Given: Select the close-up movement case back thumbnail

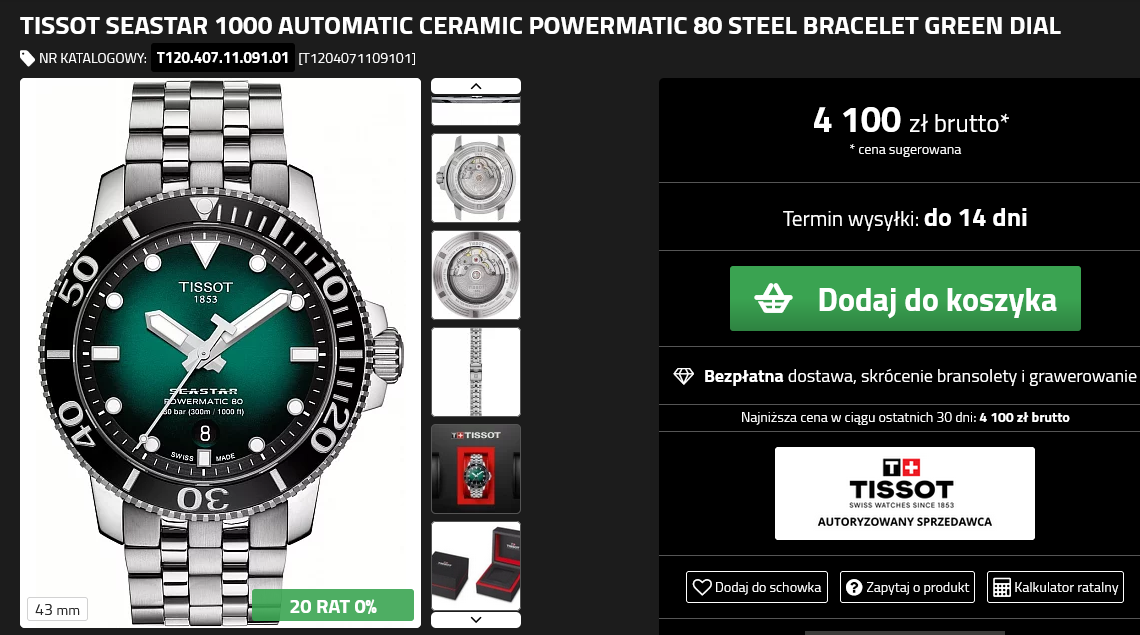Looking at the screenshot, I should click(x=475, y=275).
